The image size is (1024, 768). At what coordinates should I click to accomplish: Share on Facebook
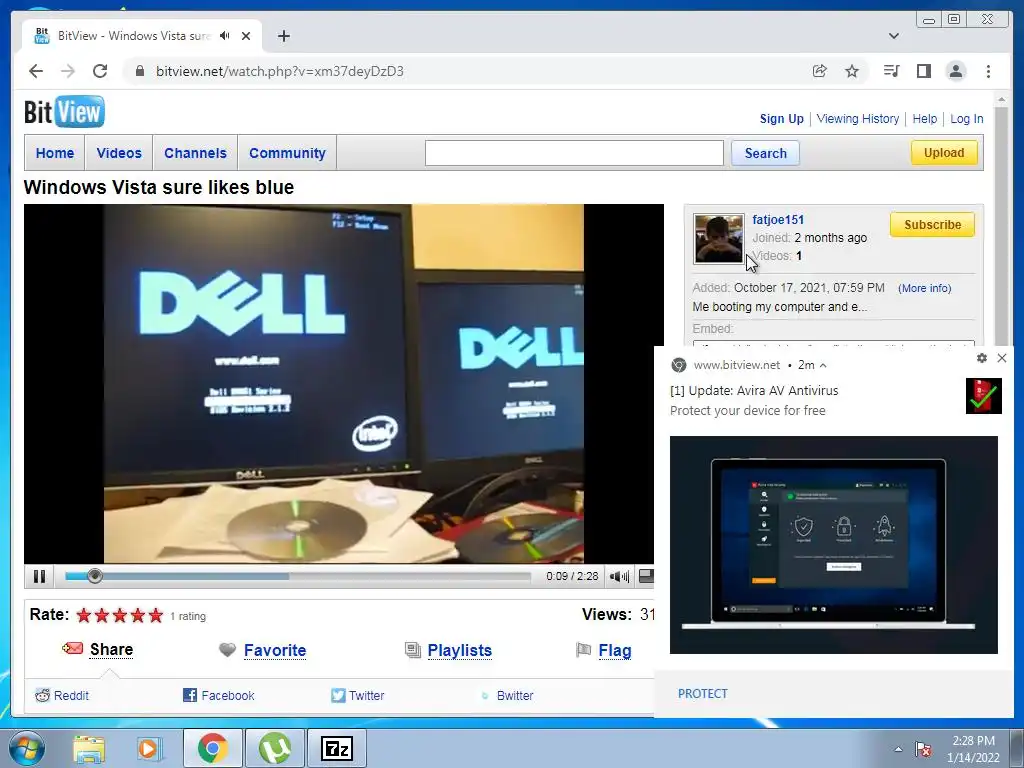(219, 696)
